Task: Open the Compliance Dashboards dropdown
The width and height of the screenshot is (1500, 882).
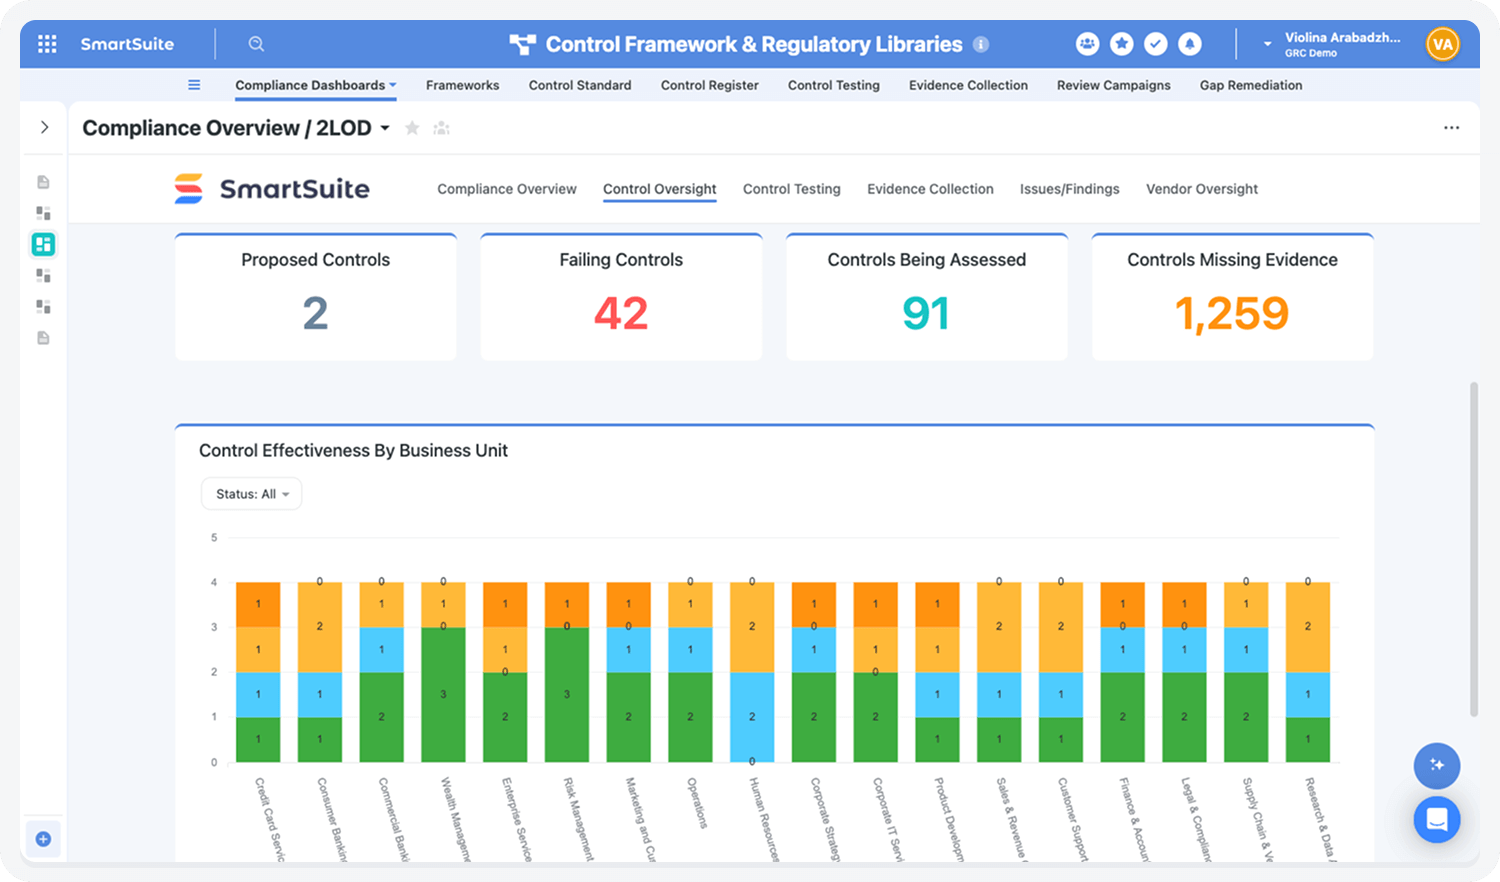Action: click(x=316, y=85)
